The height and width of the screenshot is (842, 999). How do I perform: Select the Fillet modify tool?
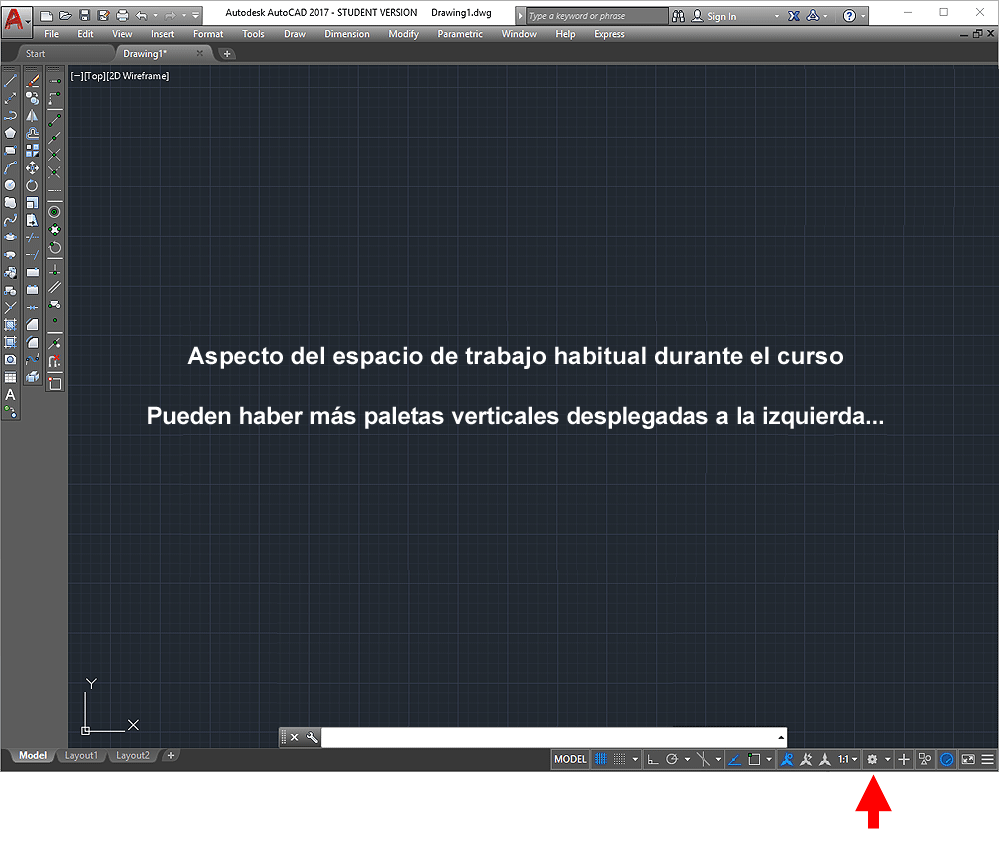point(32,342)
